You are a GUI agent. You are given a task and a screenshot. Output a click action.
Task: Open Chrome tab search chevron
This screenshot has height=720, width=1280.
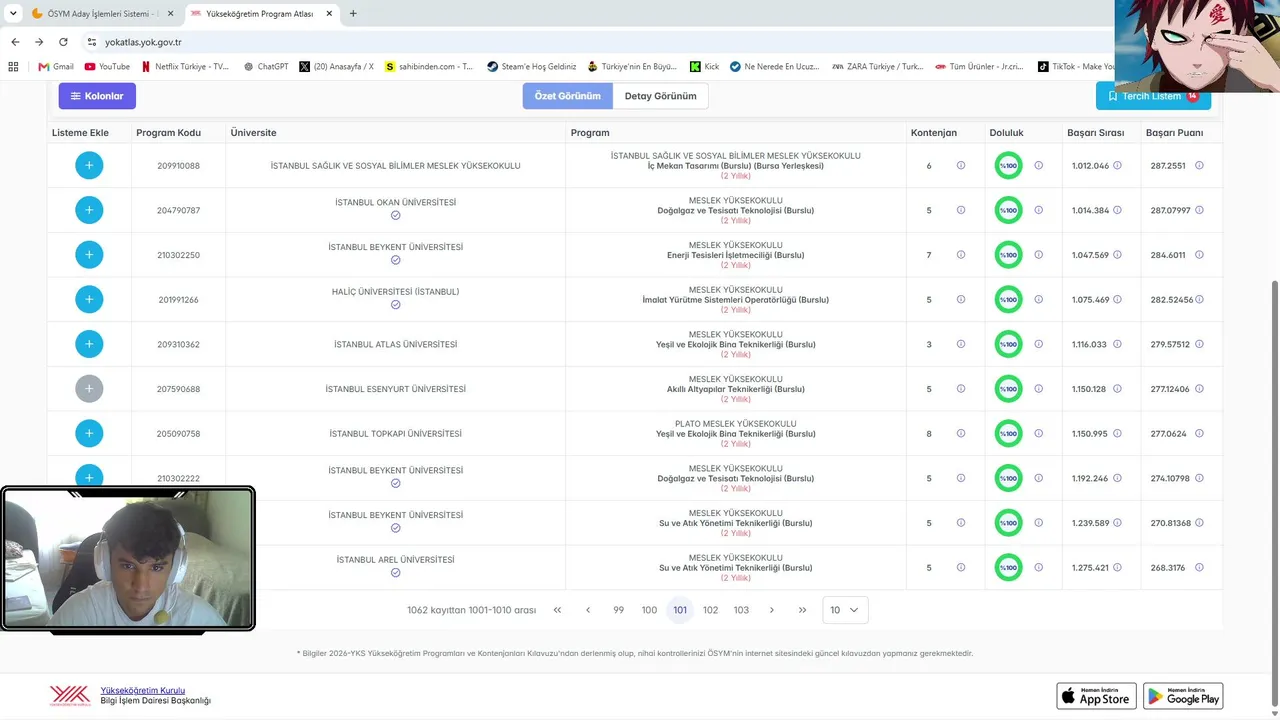[x=13, y=13]
